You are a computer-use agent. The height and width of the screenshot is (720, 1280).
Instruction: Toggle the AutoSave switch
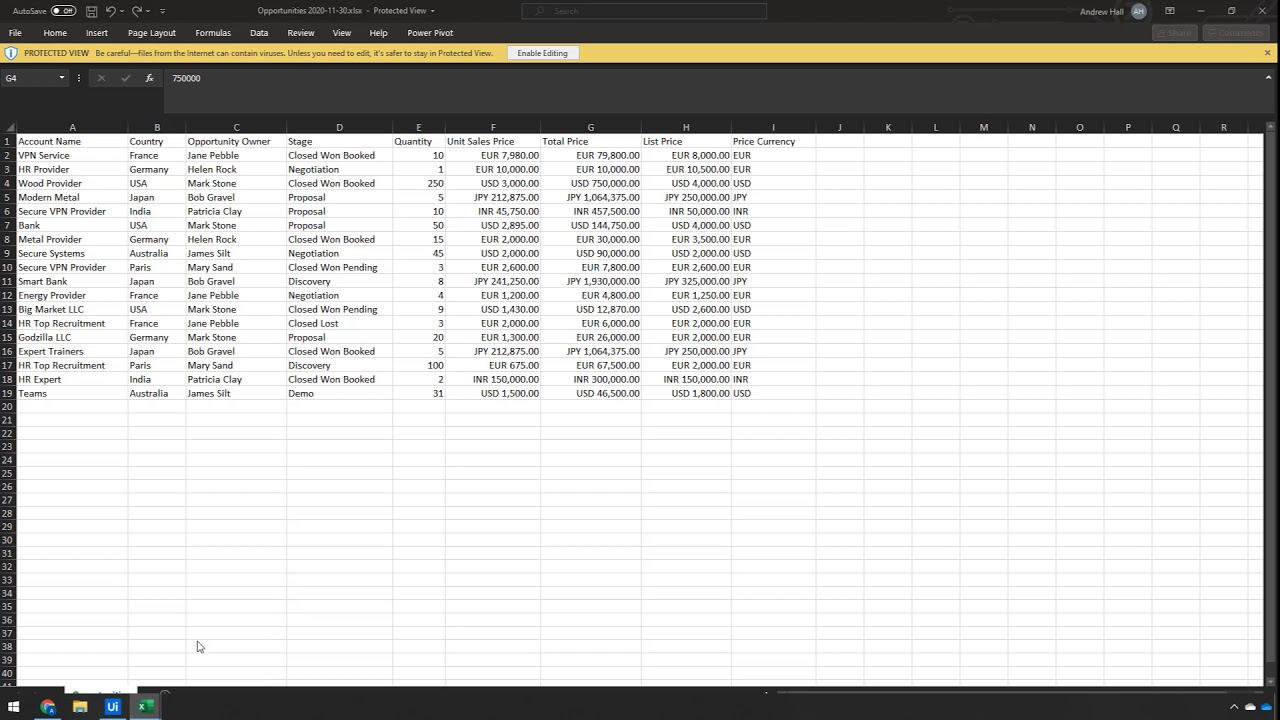coord(63,11)
